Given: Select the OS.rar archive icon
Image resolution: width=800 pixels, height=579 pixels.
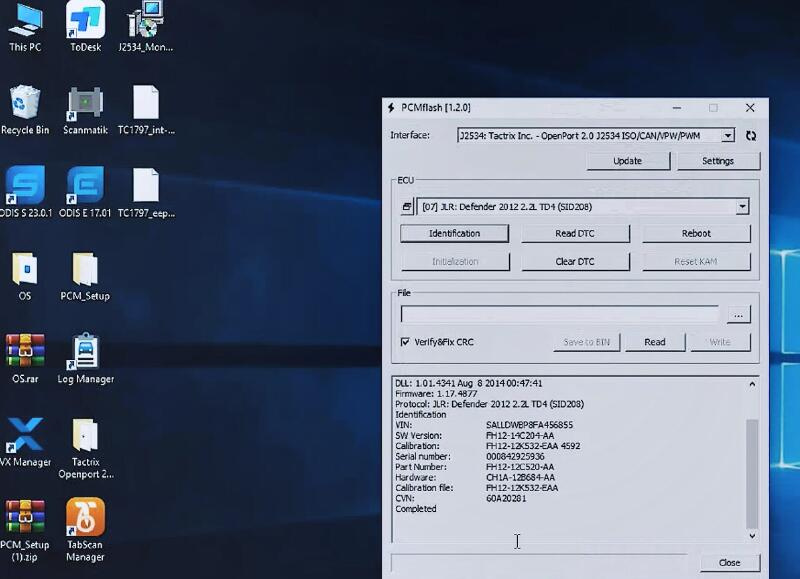Looking at the screenshot, I should (24, 358).
